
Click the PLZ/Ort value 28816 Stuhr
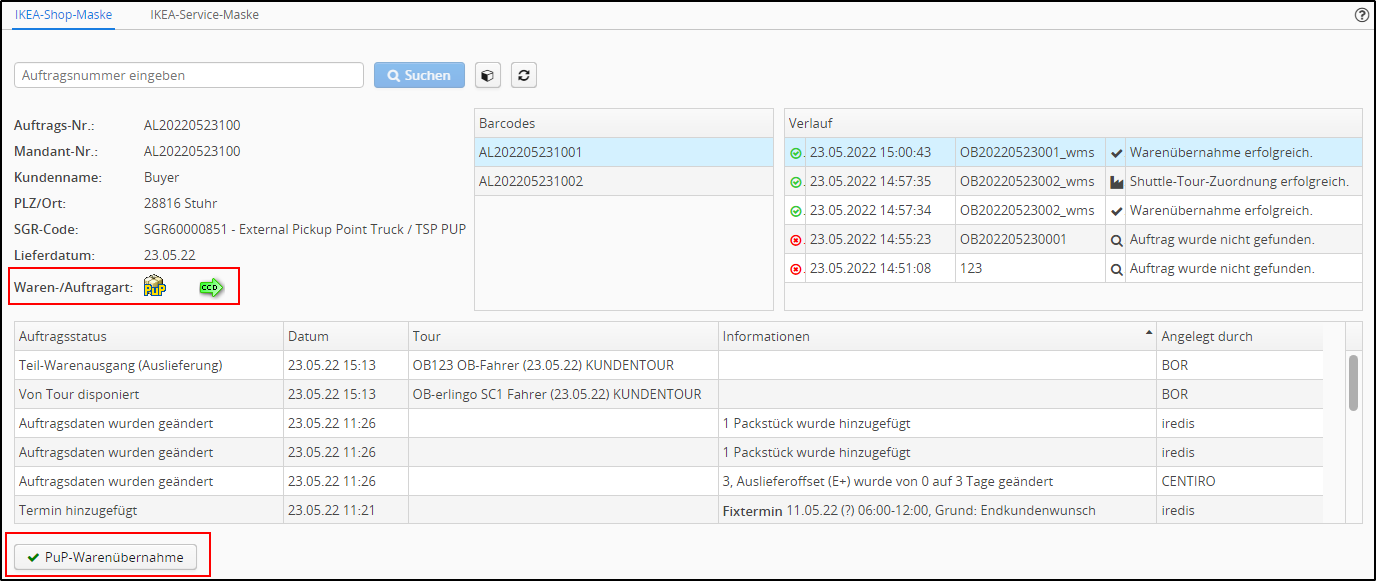182,203
